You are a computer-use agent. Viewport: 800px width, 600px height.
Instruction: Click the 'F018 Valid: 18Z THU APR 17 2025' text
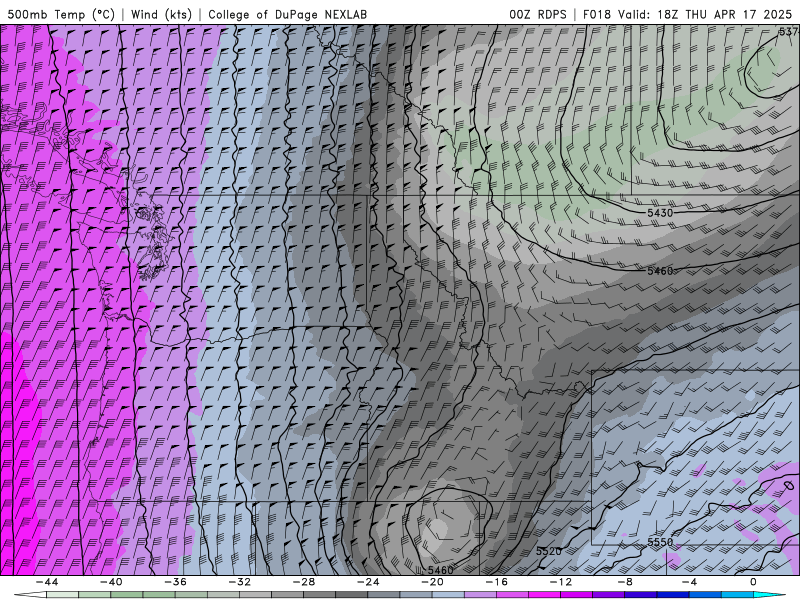pyautogui.click(x=687, y=14)
